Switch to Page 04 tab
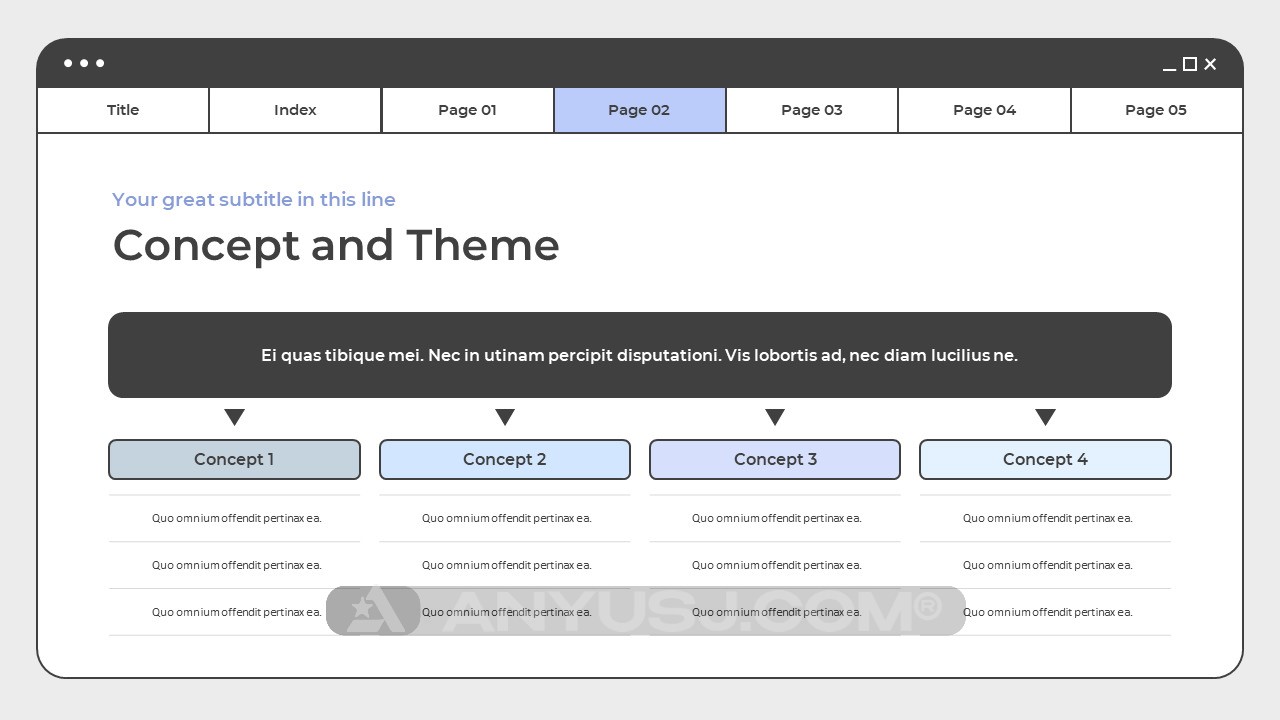 [984, 110]
